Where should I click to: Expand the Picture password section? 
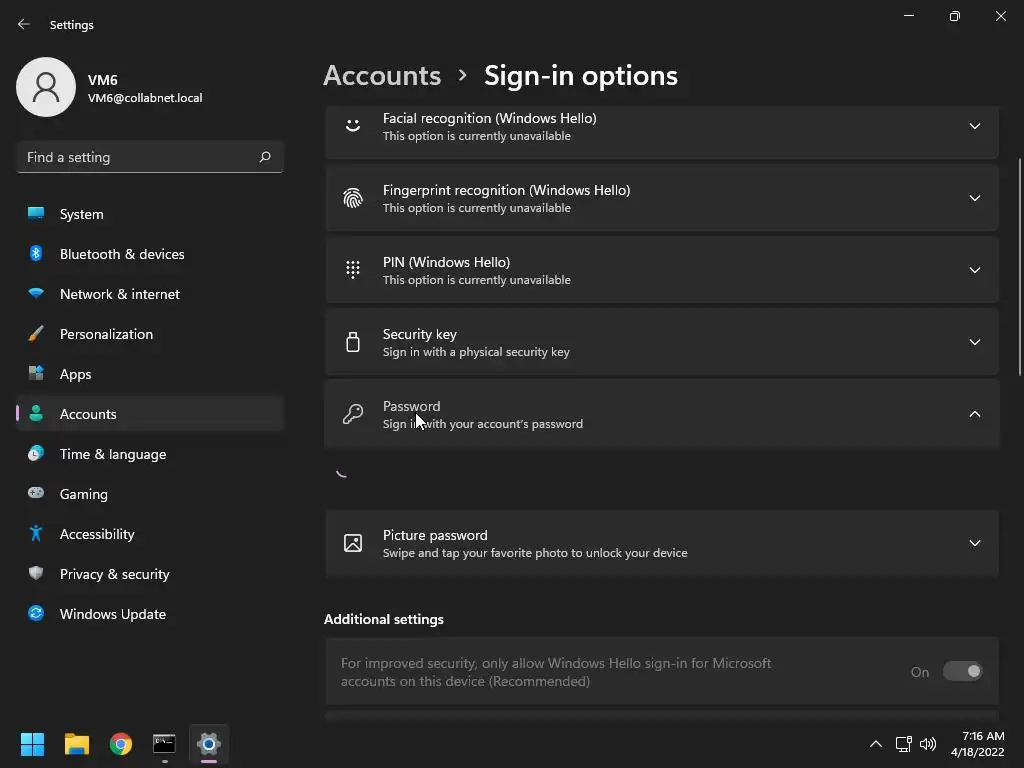pos(974,543)
